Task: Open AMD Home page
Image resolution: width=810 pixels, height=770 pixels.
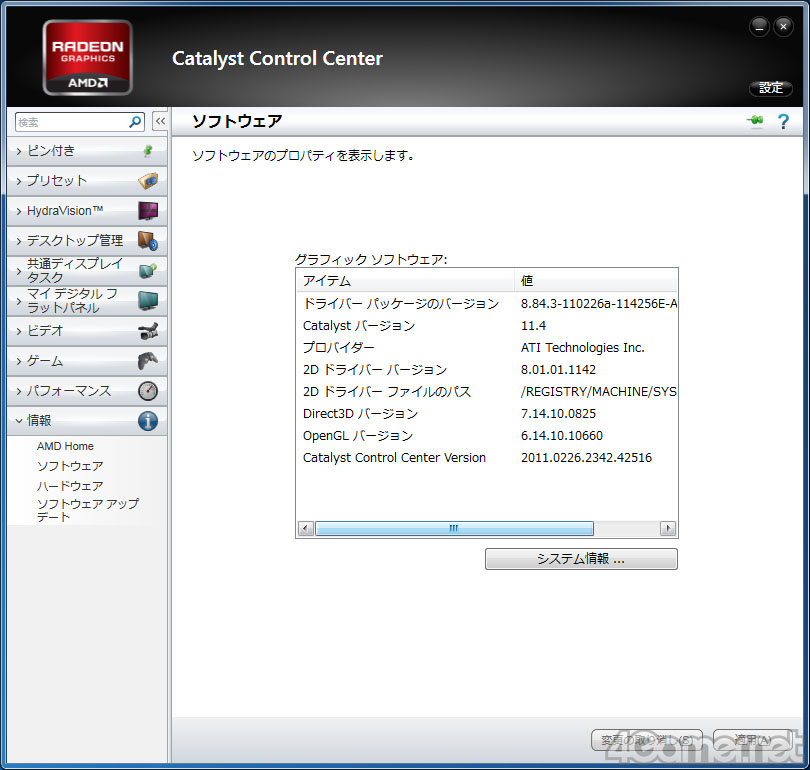Action: (65, 446)
